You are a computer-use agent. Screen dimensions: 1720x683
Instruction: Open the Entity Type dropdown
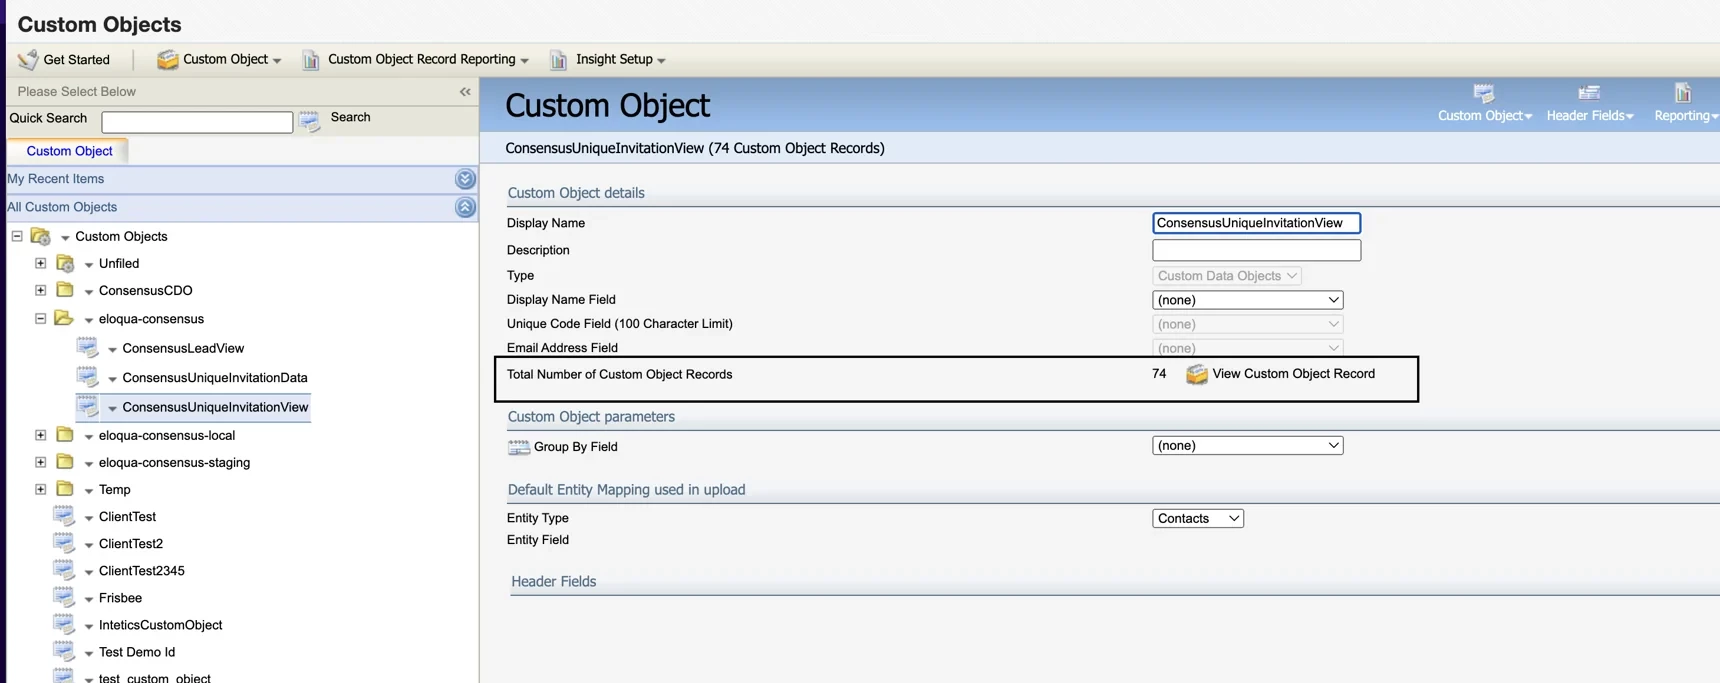pos(1197,518)
